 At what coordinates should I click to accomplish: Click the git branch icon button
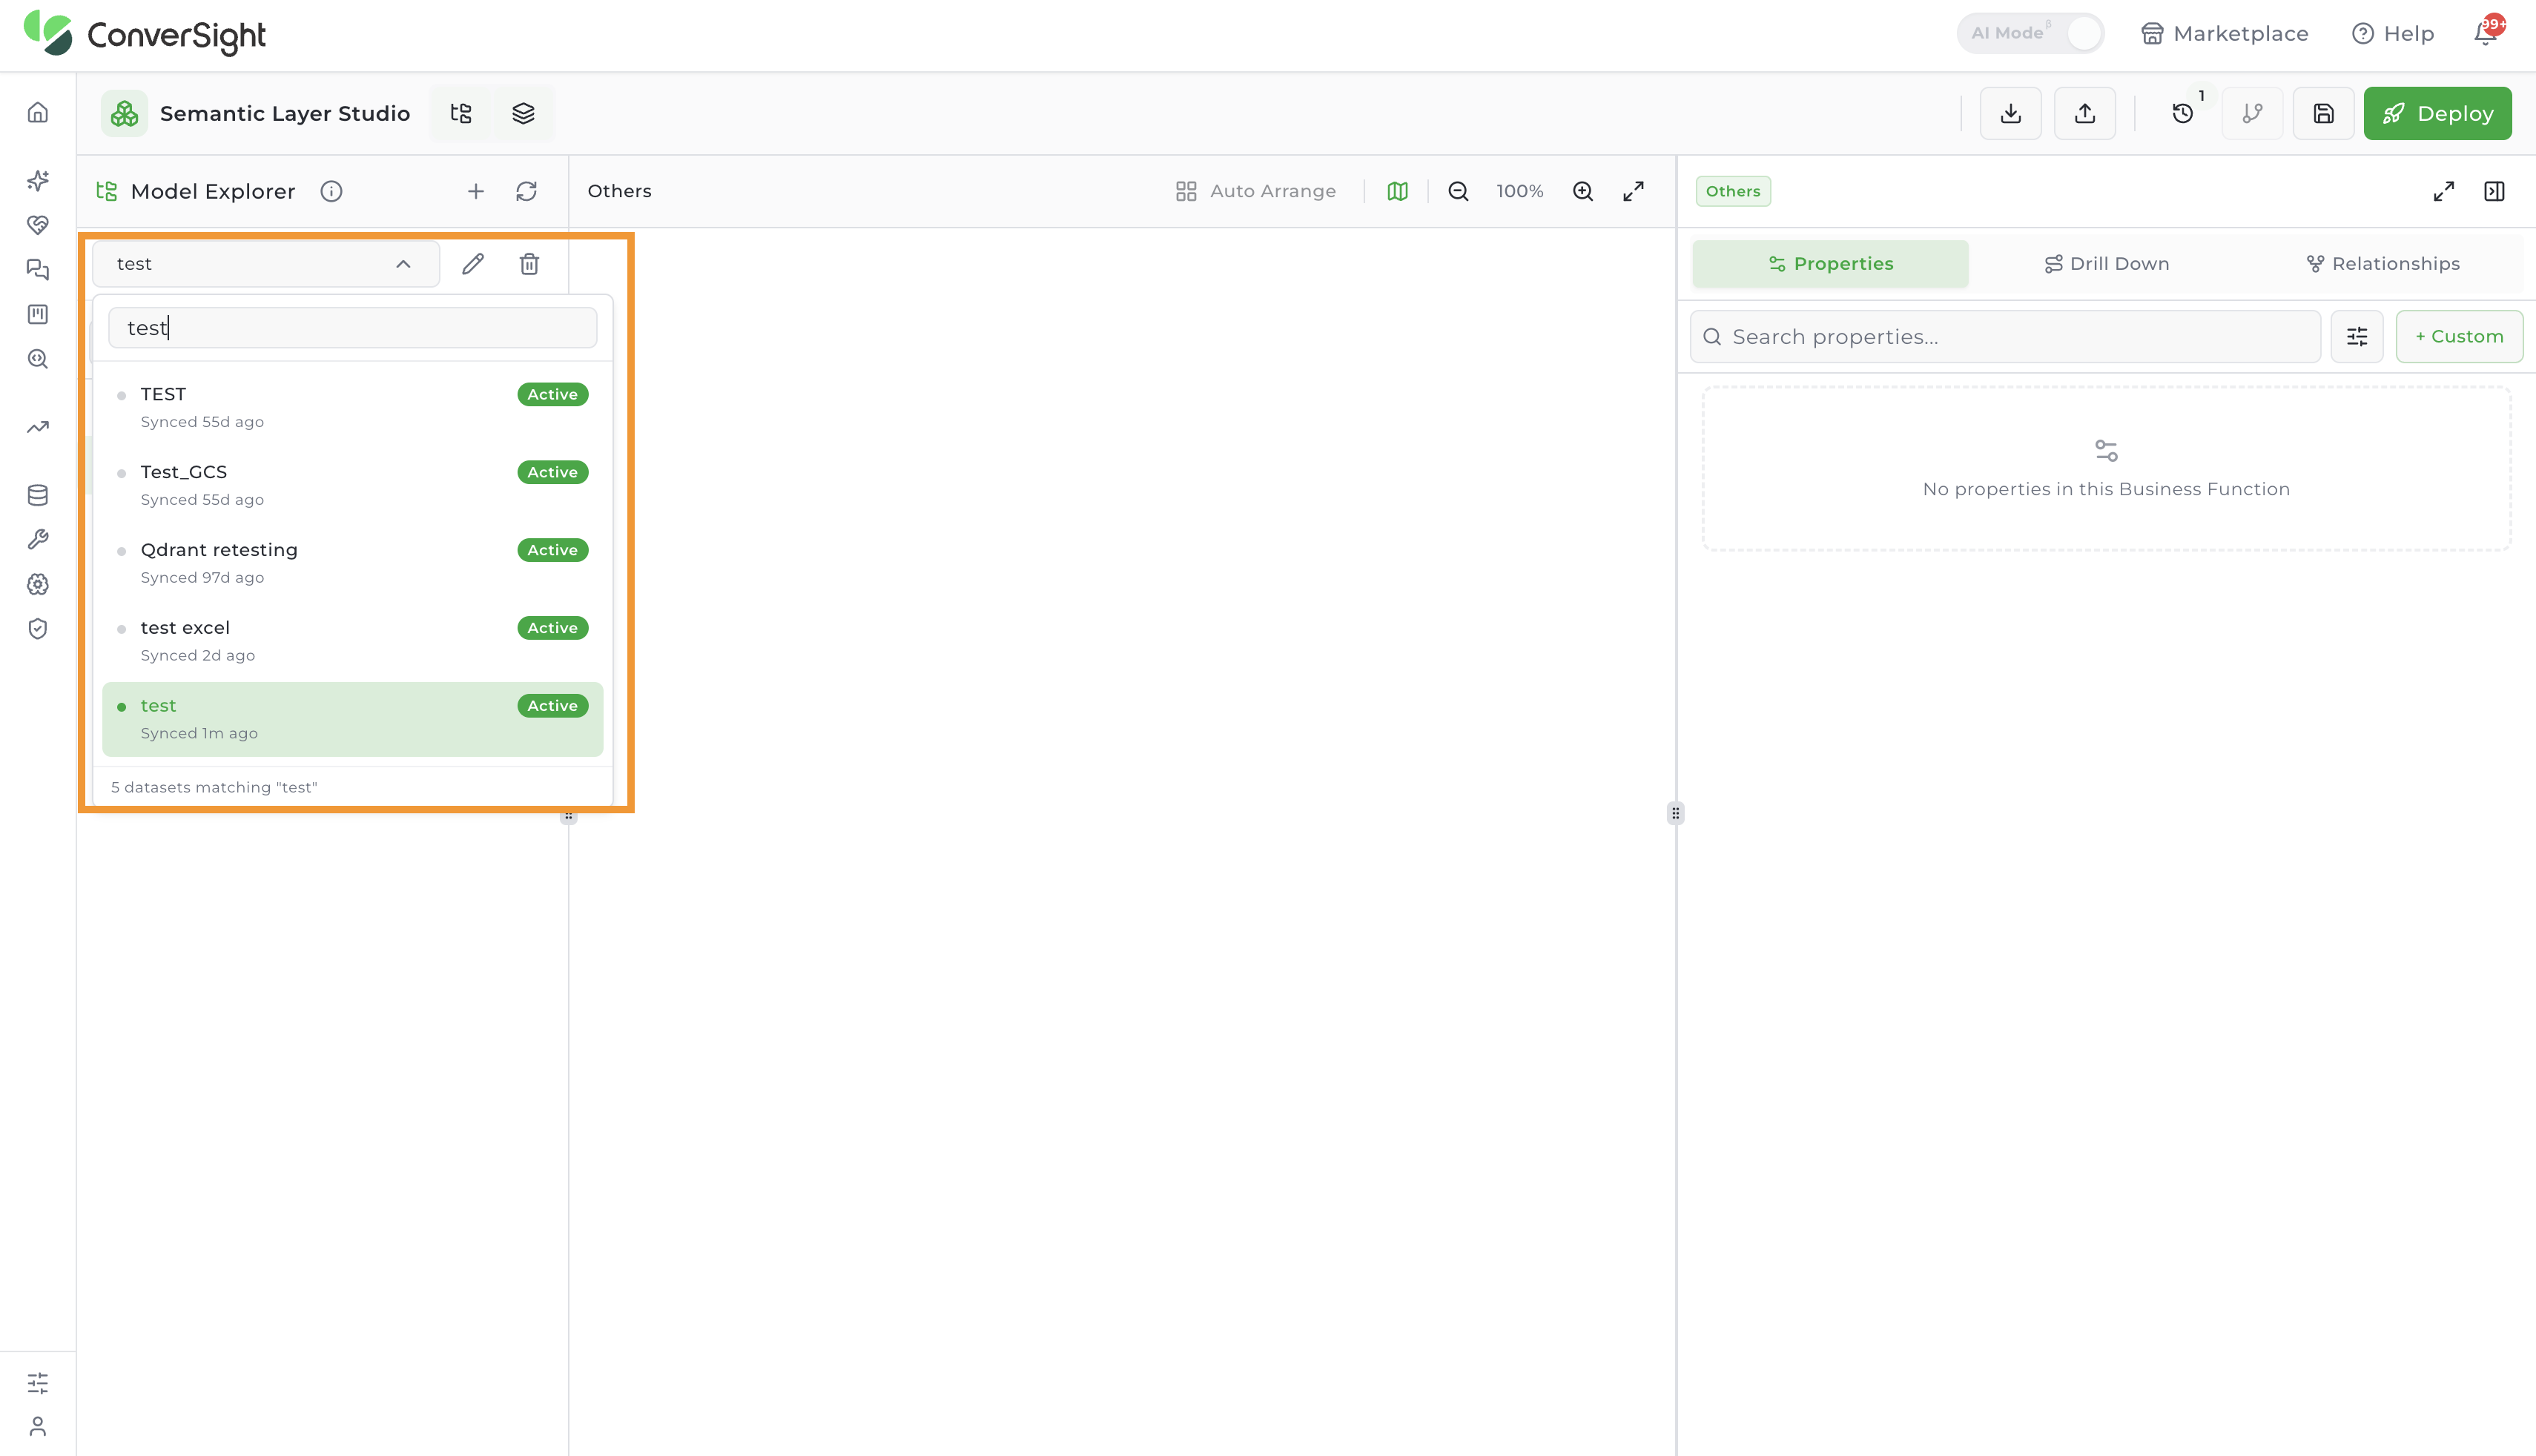pos(2252,113)
